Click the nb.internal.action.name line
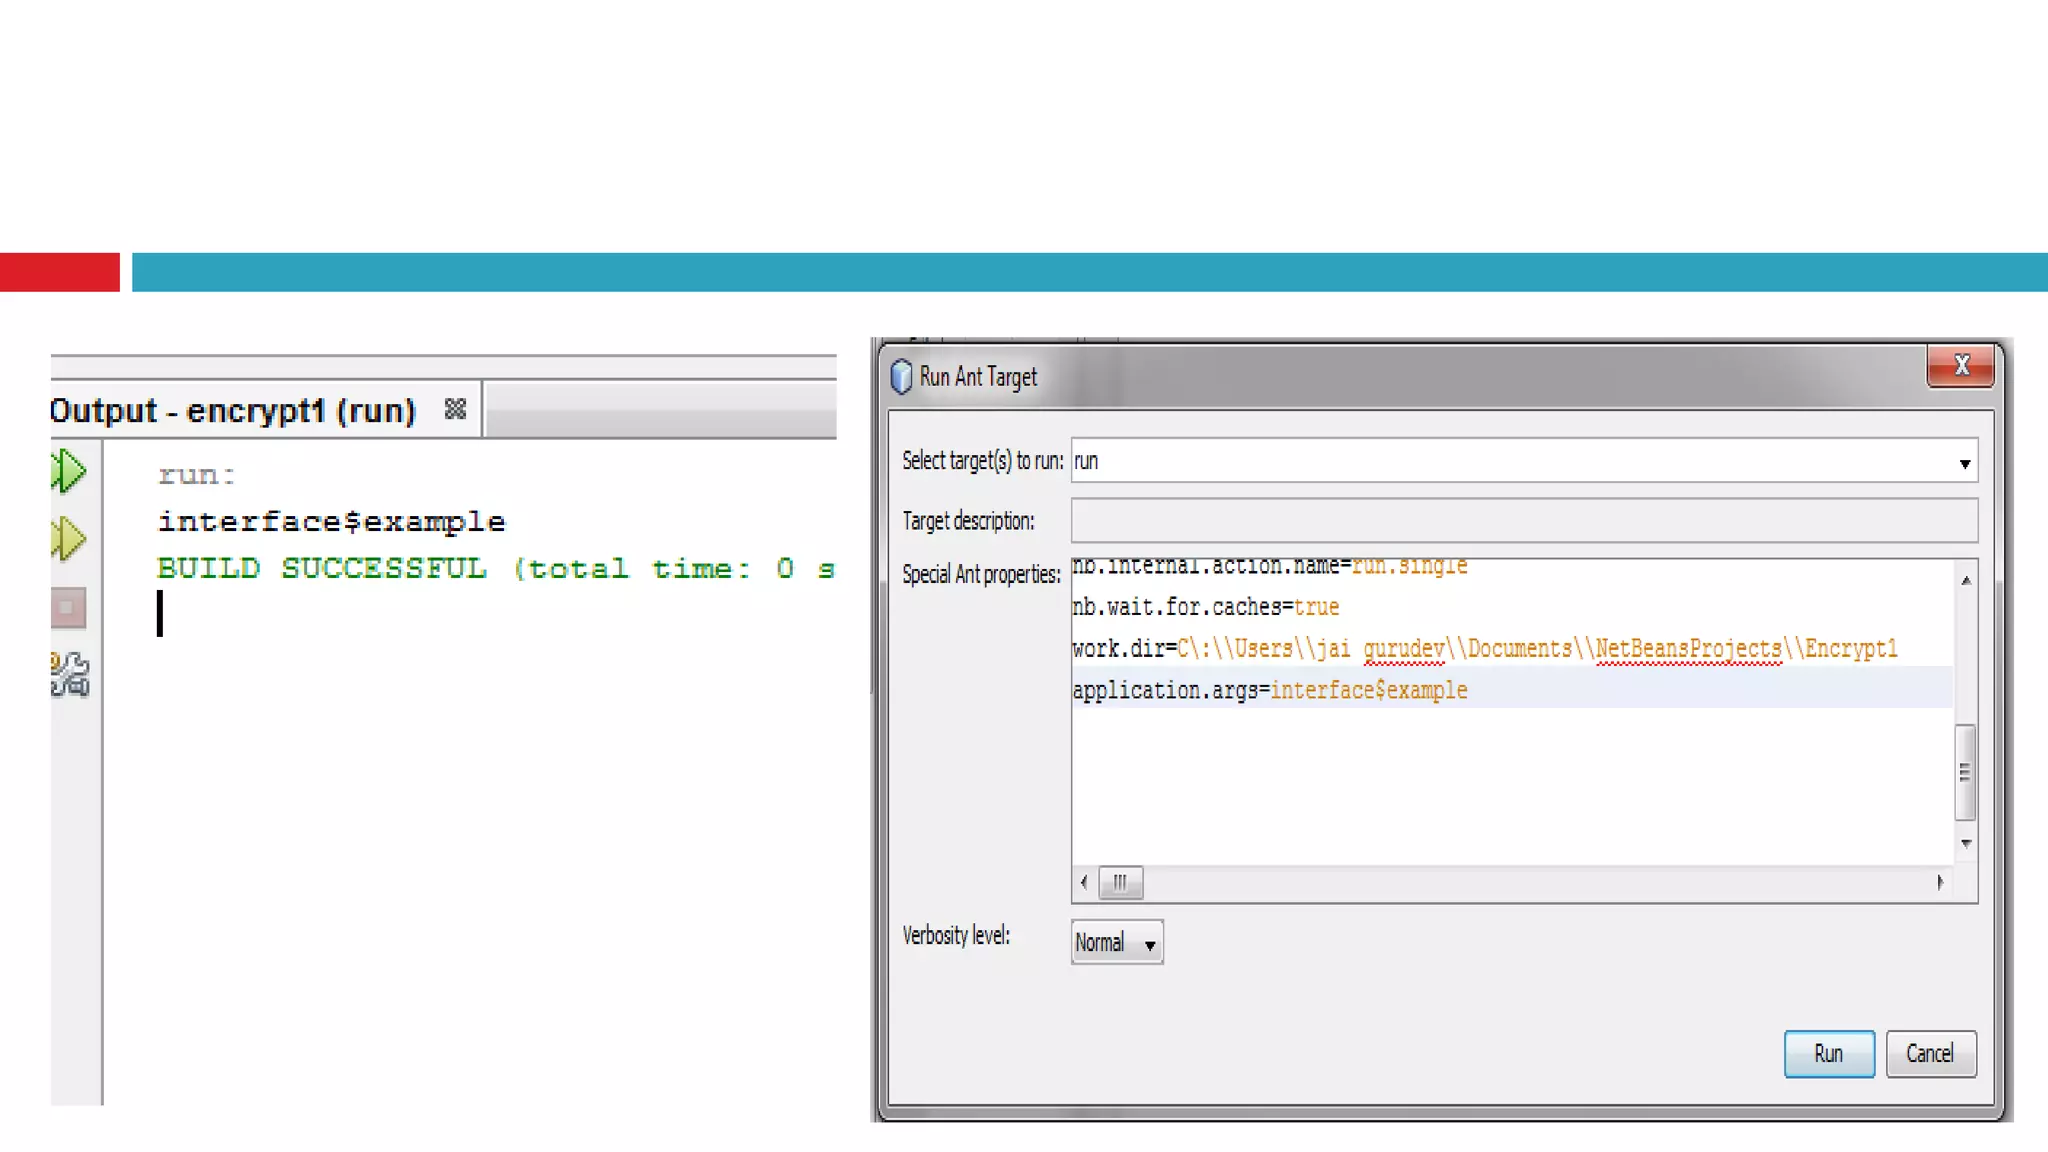 [1270, 567]
